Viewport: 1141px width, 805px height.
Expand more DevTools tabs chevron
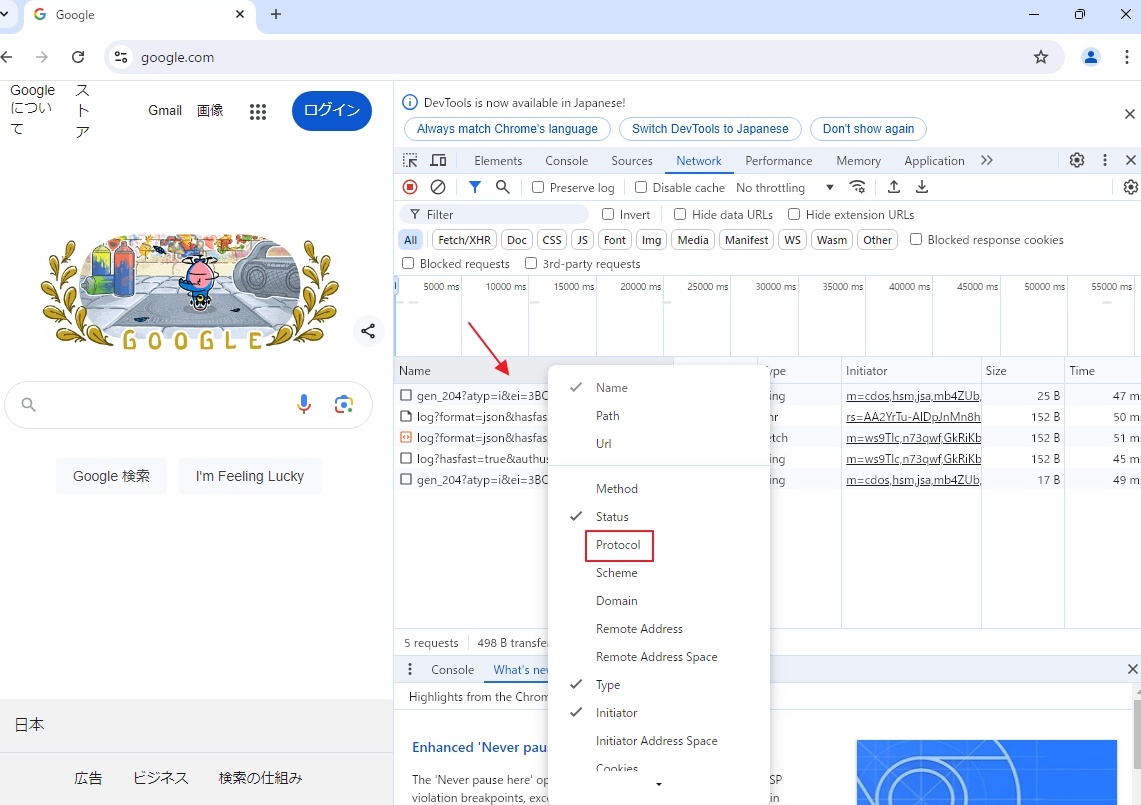[x=987, y=160]
